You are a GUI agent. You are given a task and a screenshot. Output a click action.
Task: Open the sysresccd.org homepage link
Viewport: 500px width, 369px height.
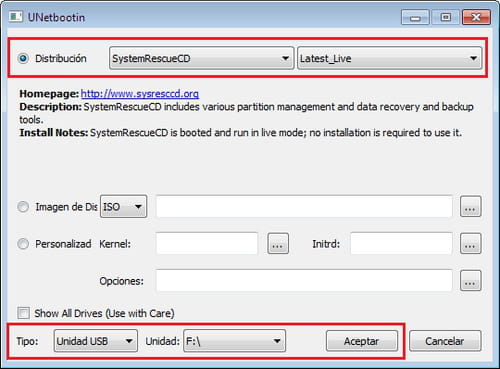(x=140, y=94)
